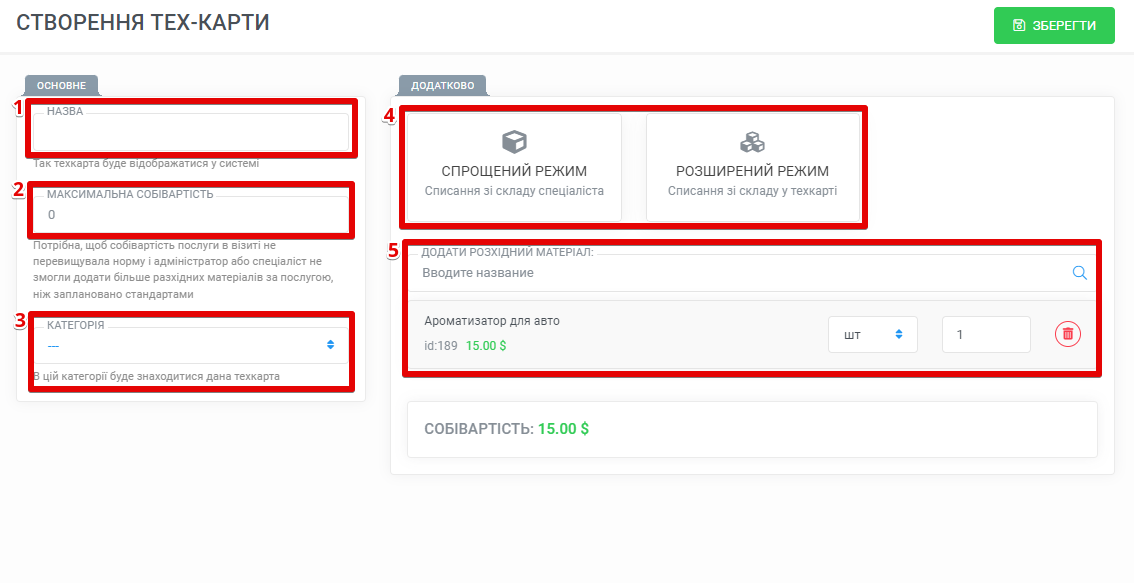The height and width of the screenshot is (583, 1134).
Task: Click the green ЗБЕРЕГТИ save button
Action: pyautogui.click(x=1054, y=26)
